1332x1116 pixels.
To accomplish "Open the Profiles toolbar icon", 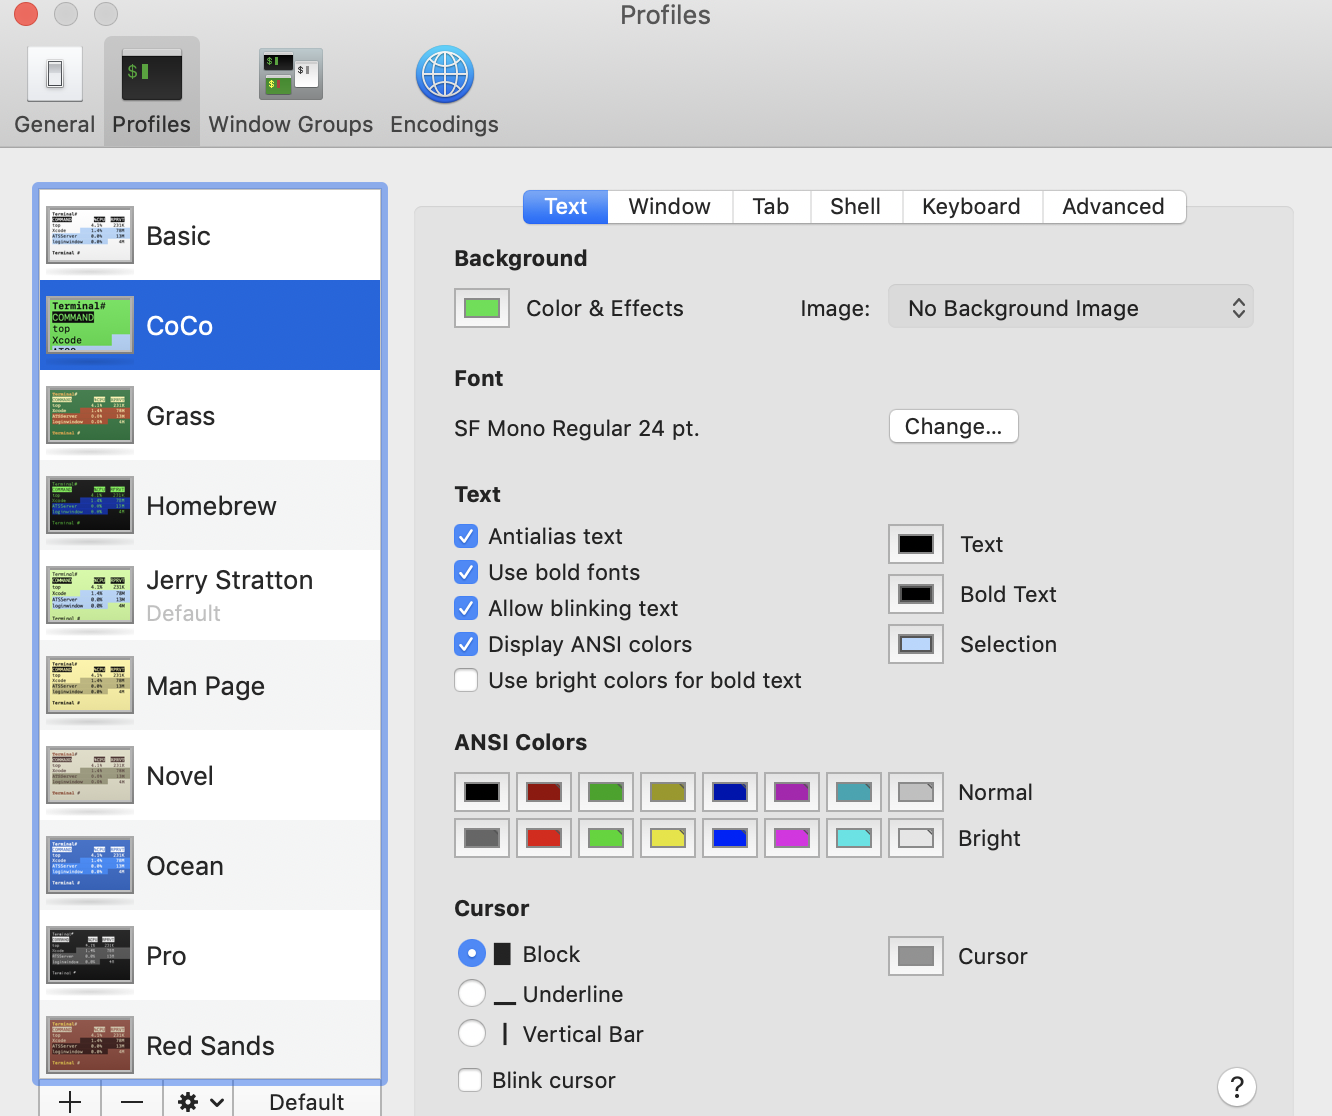I will (152, 91).
